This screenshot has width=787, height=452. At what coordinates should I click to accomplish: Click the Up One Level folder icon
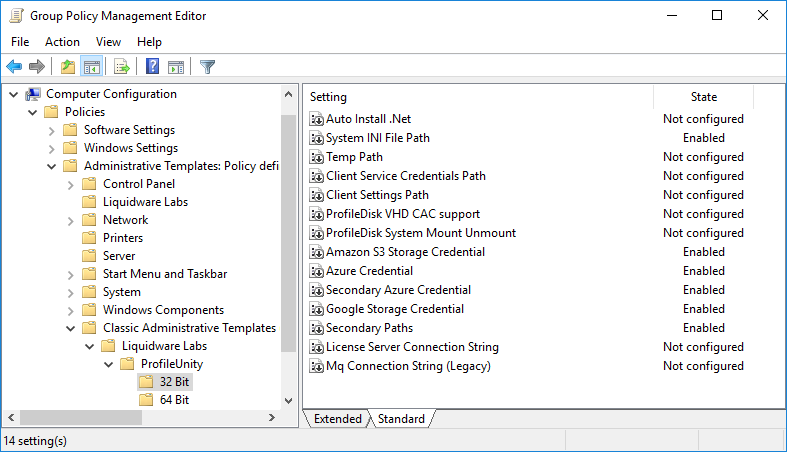click(67, 67)
